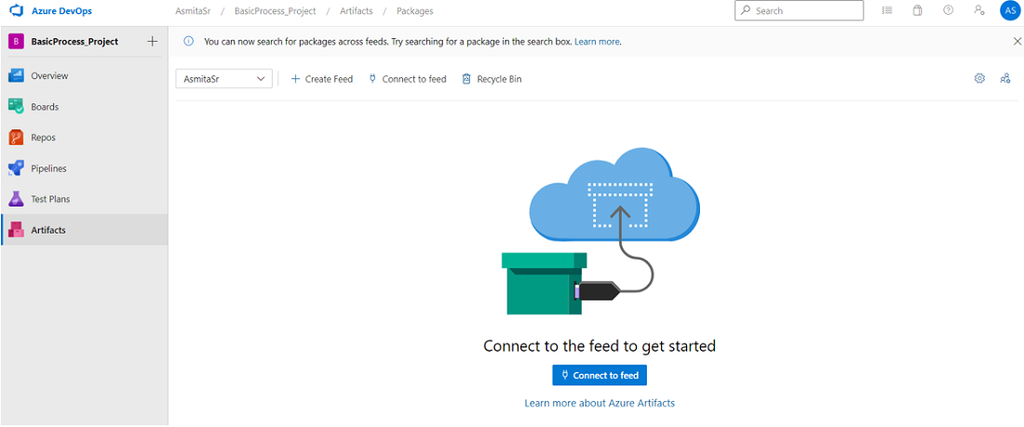Click the plus icon beside BasicProcess_Project
Image resolution: width=1024 pixels, height=427 pixels.
tap(152, 41)
